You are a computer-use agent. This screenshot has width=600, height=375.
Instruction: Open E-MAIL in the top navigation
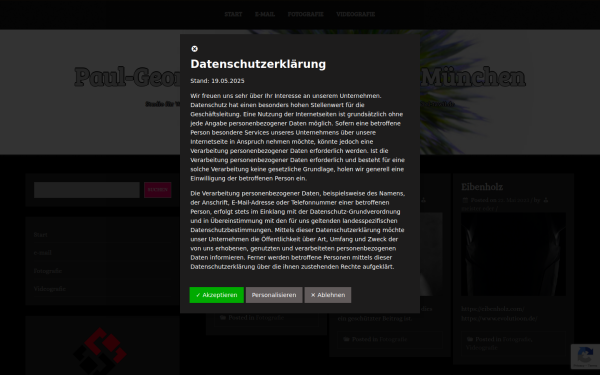(265, 14)
